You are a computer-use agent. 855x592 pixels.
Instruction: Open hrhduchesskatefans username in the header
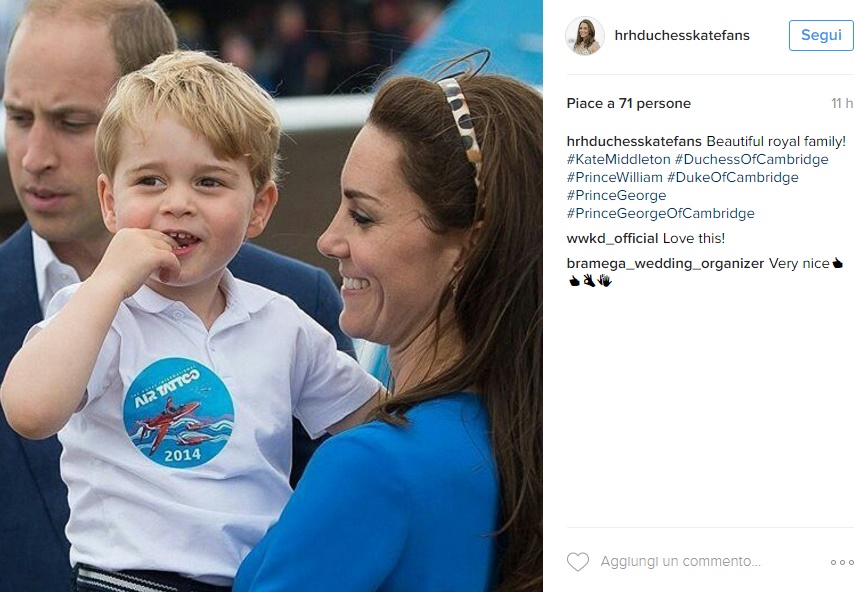(682, 35)
